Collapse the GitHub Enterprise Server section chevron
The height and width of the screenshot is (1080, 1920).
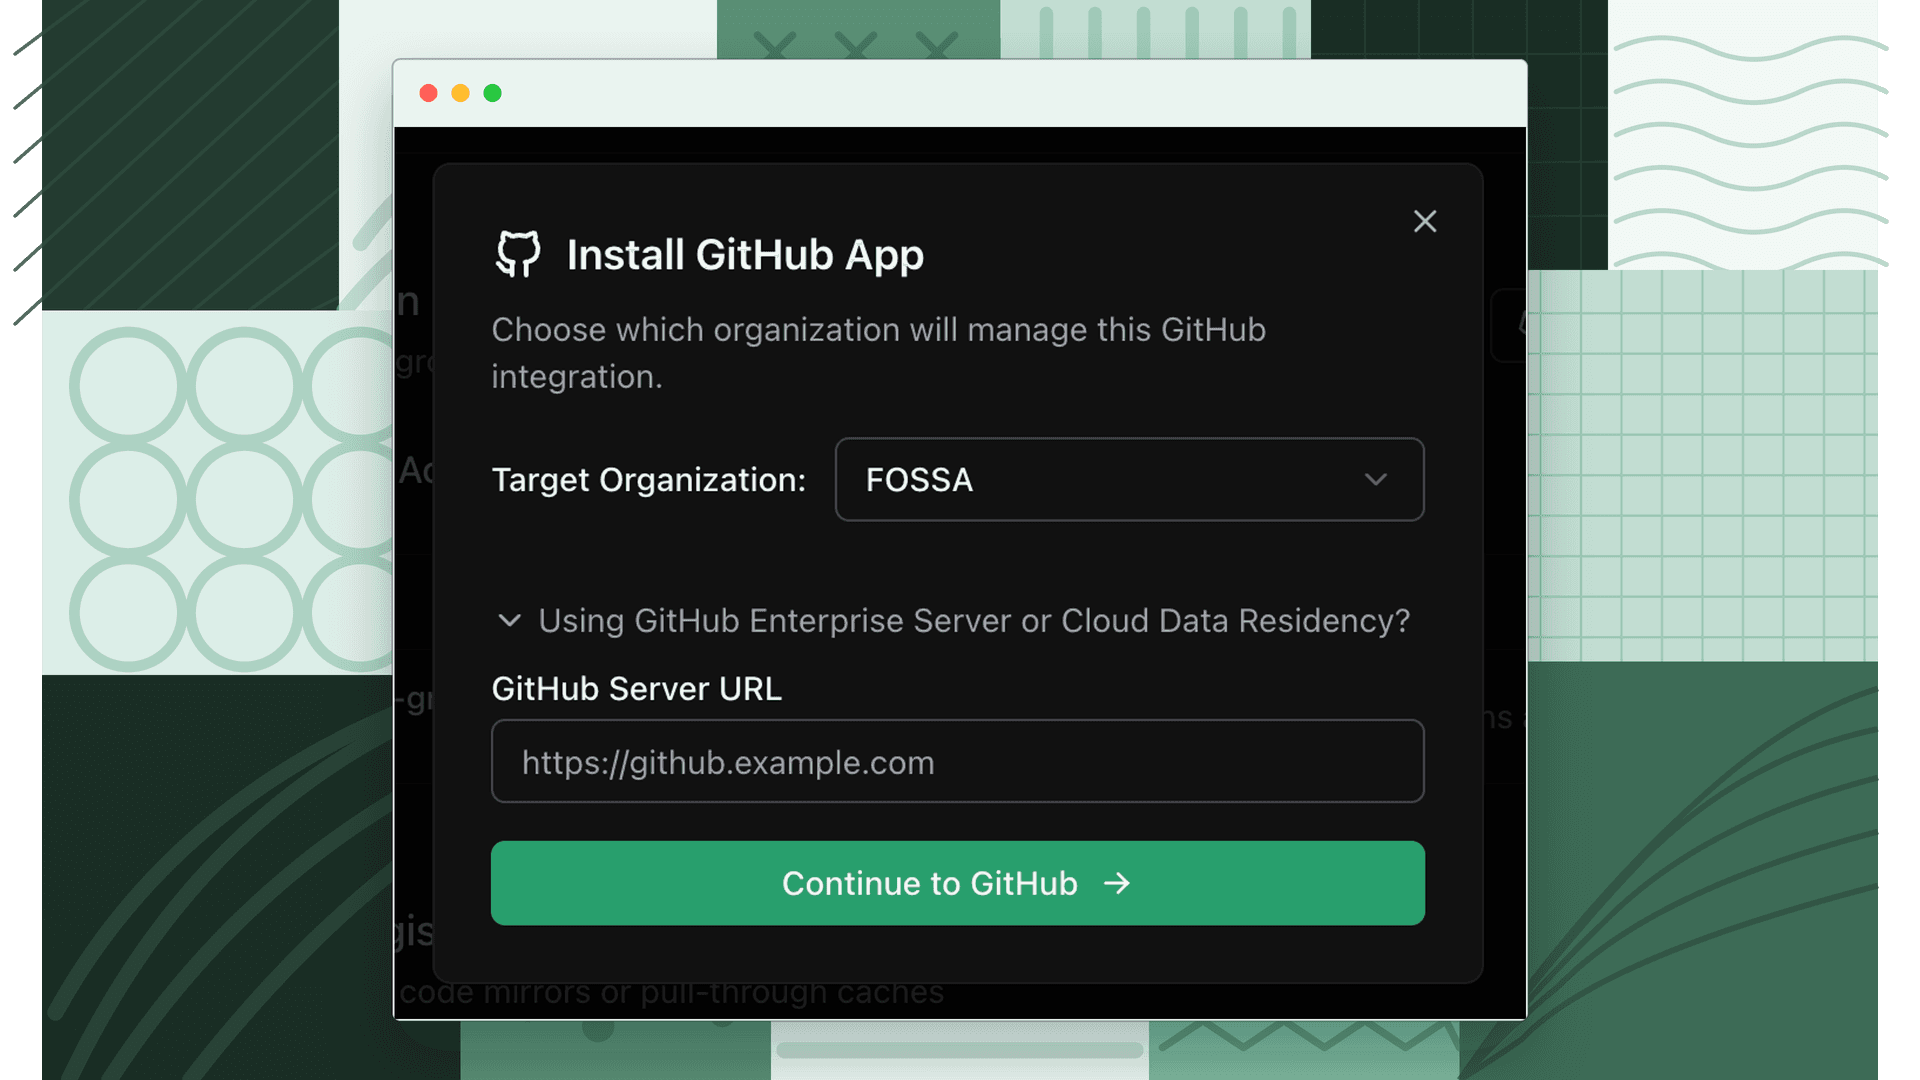coord(509,620)
